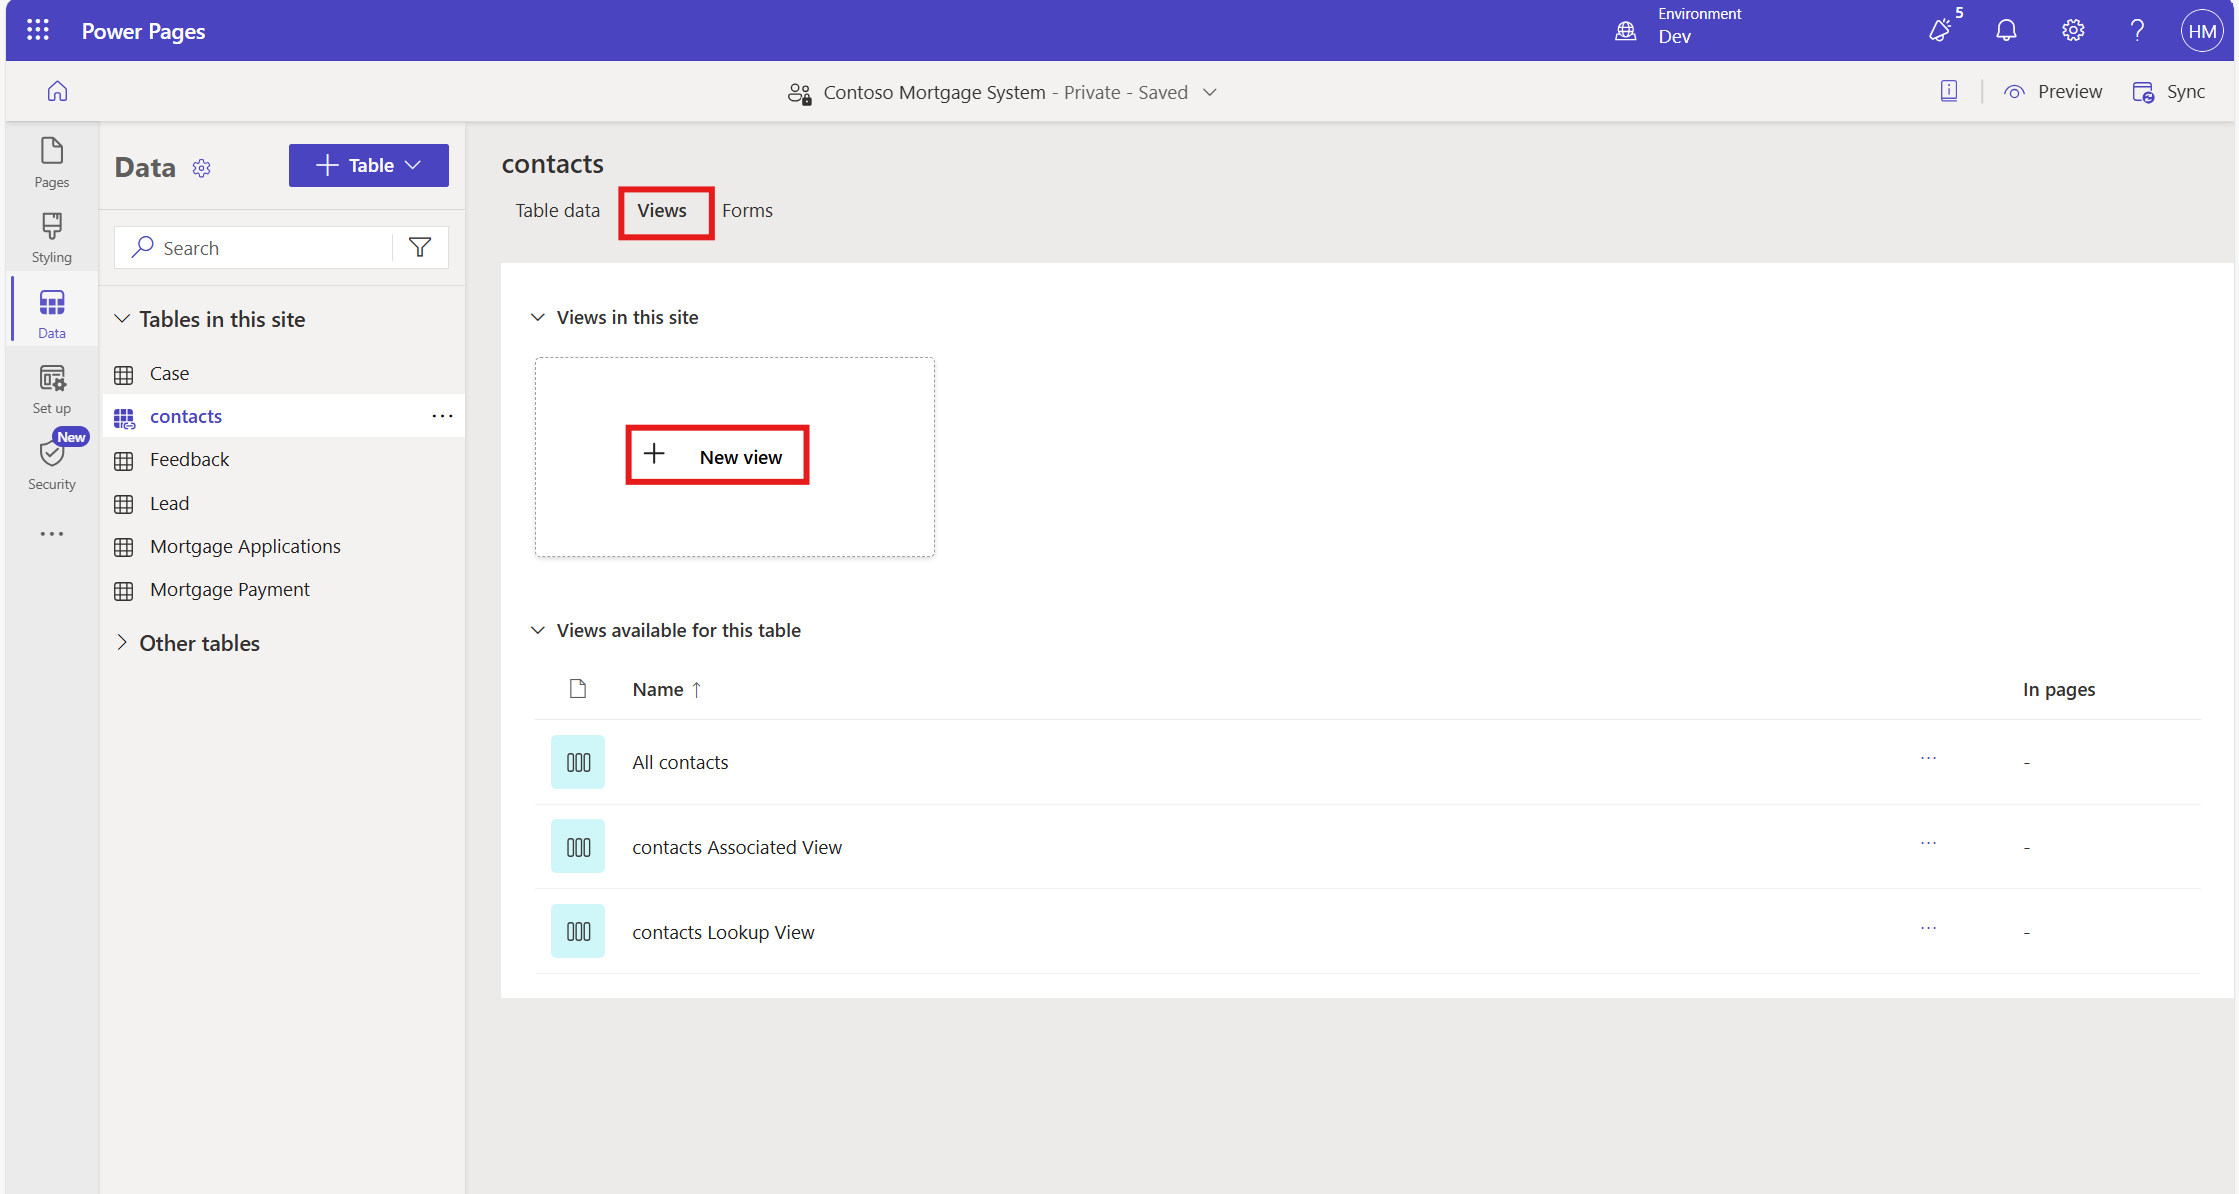
Task: Open the Table dropdown button
Action: [368, 166]
